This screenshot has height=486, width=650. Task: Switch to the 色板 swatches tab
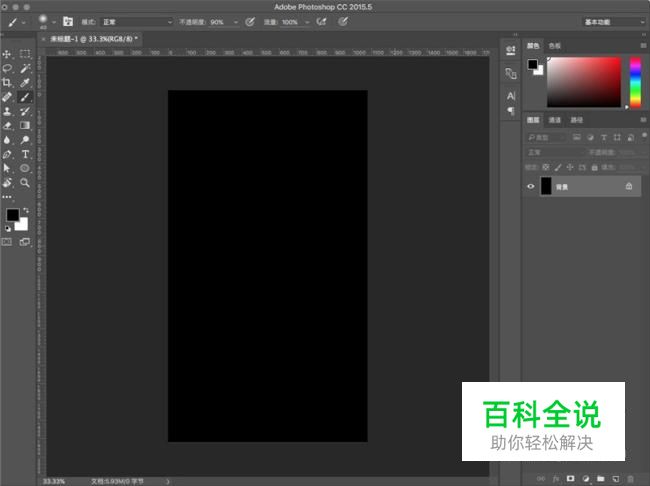click(x=555, y=45)
